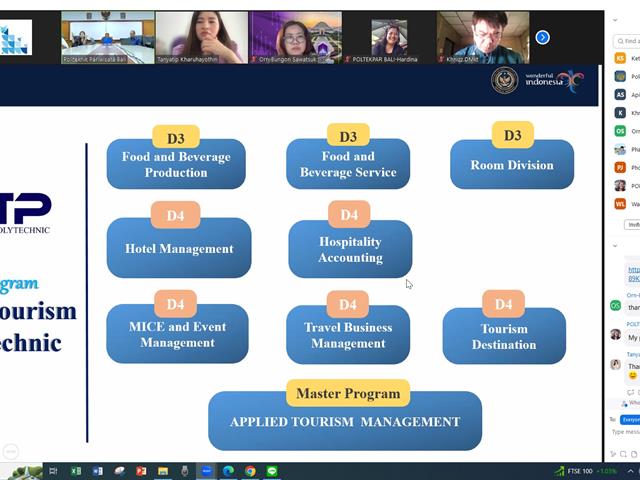640x480 pixels.
Task: Open the shared link in chat
Action: coord(634,274)
